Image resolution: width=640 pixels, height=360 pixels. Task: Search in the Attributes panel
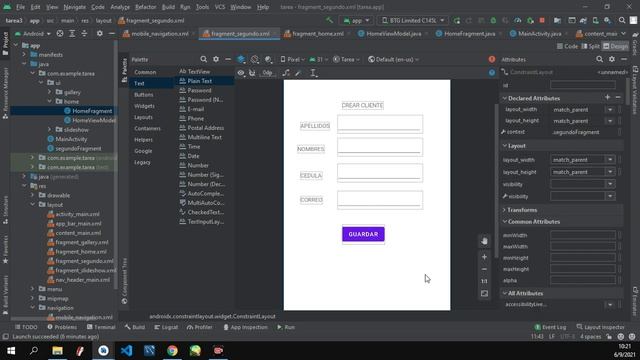coord(599,60)
